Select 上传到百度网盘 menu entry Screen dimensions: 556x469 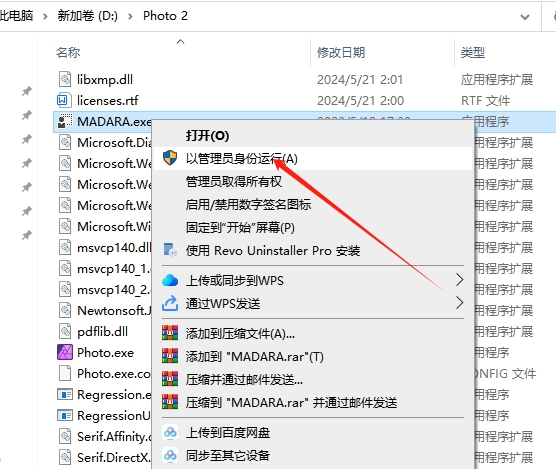[314, 432]
